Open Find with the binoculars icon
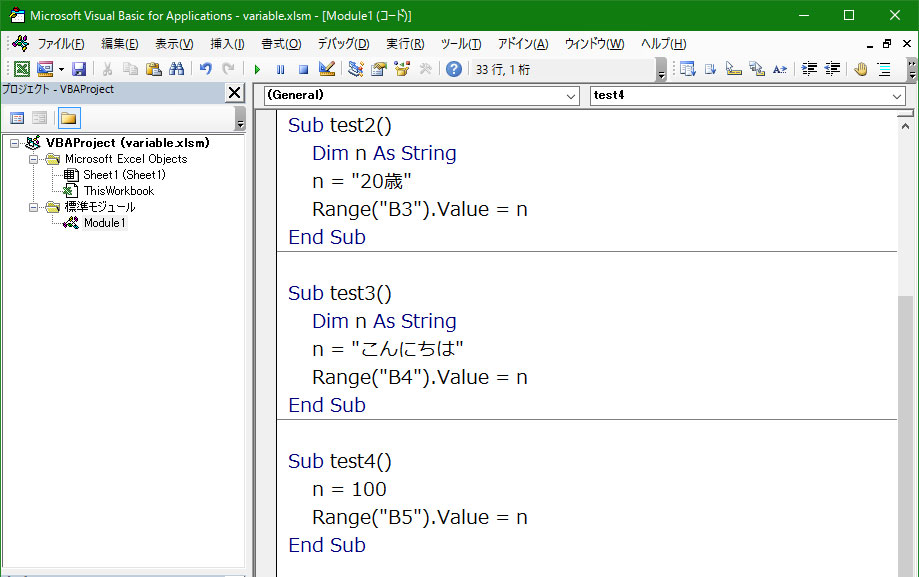The image size is (919, 577). [x=176, y=69]
